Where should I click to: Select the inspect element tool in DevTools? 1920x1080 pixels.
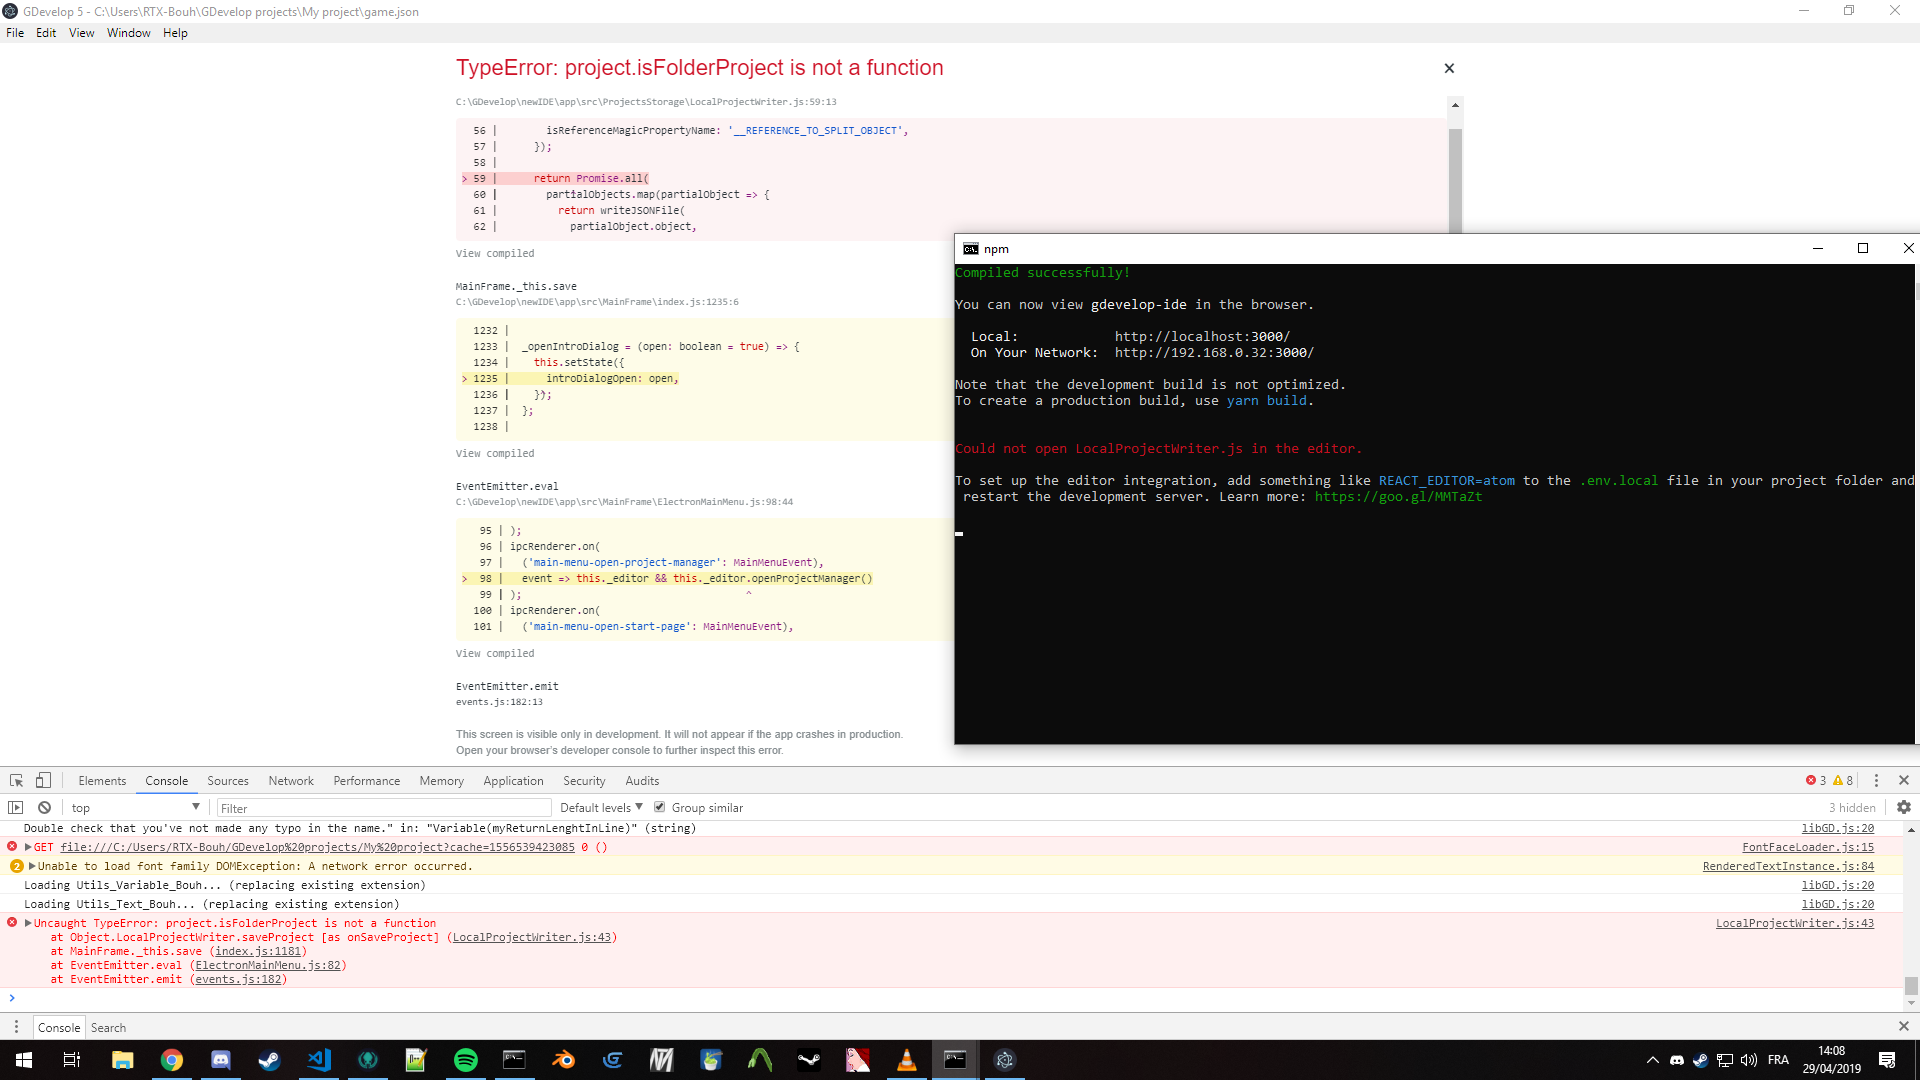[15, 780]
